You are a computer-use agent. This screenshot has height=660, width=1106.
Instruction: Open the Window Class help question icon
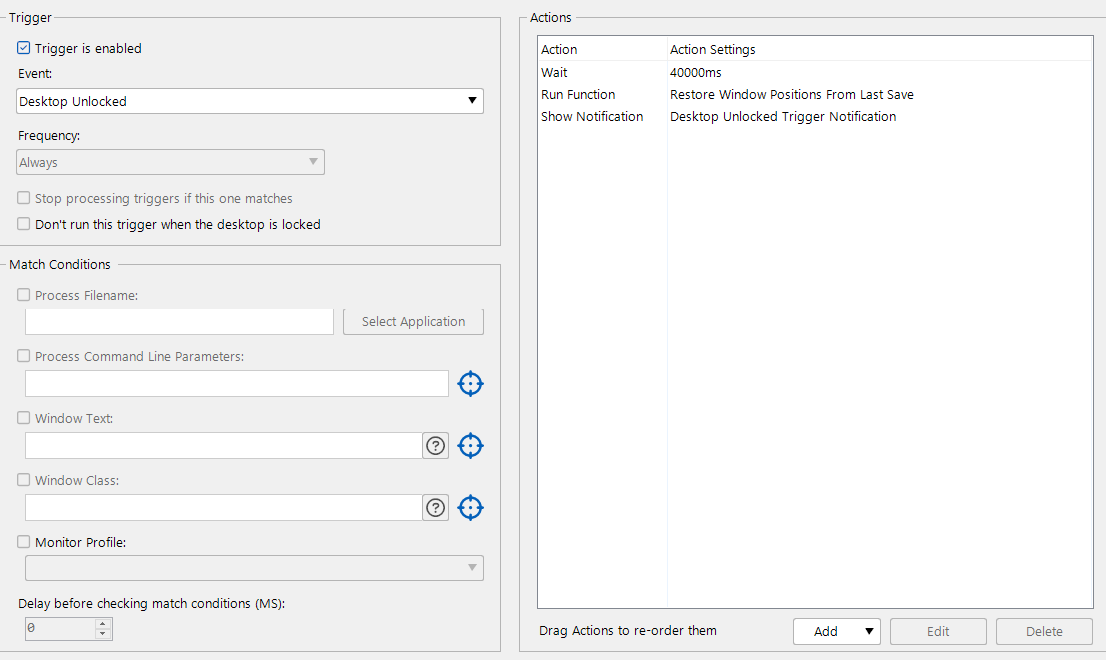point(435,508)
